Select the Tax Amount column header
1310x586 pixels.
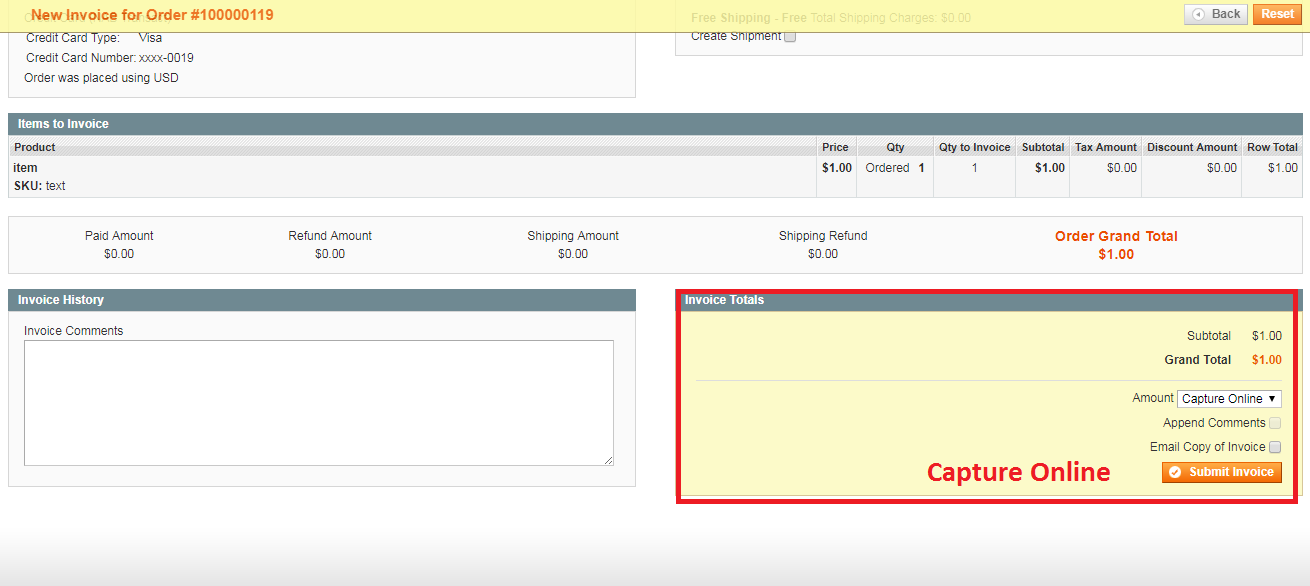coord(1105,147)
